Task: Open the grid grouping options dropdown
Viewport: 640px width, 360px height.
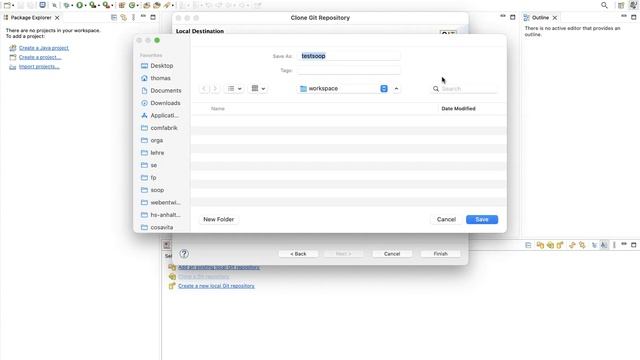Action: (x=258, y=89)
